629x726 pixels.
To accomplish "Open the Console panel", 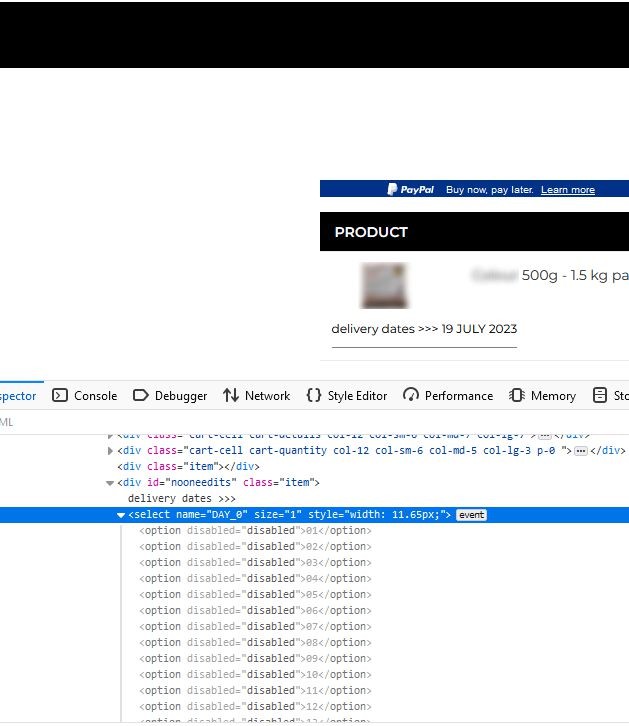I will [84, 396].
